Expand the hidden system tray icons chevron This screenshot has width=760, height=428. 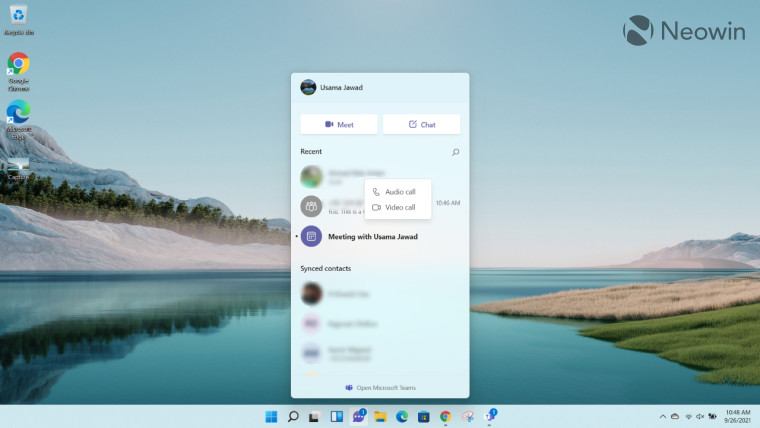pos(663,416)
